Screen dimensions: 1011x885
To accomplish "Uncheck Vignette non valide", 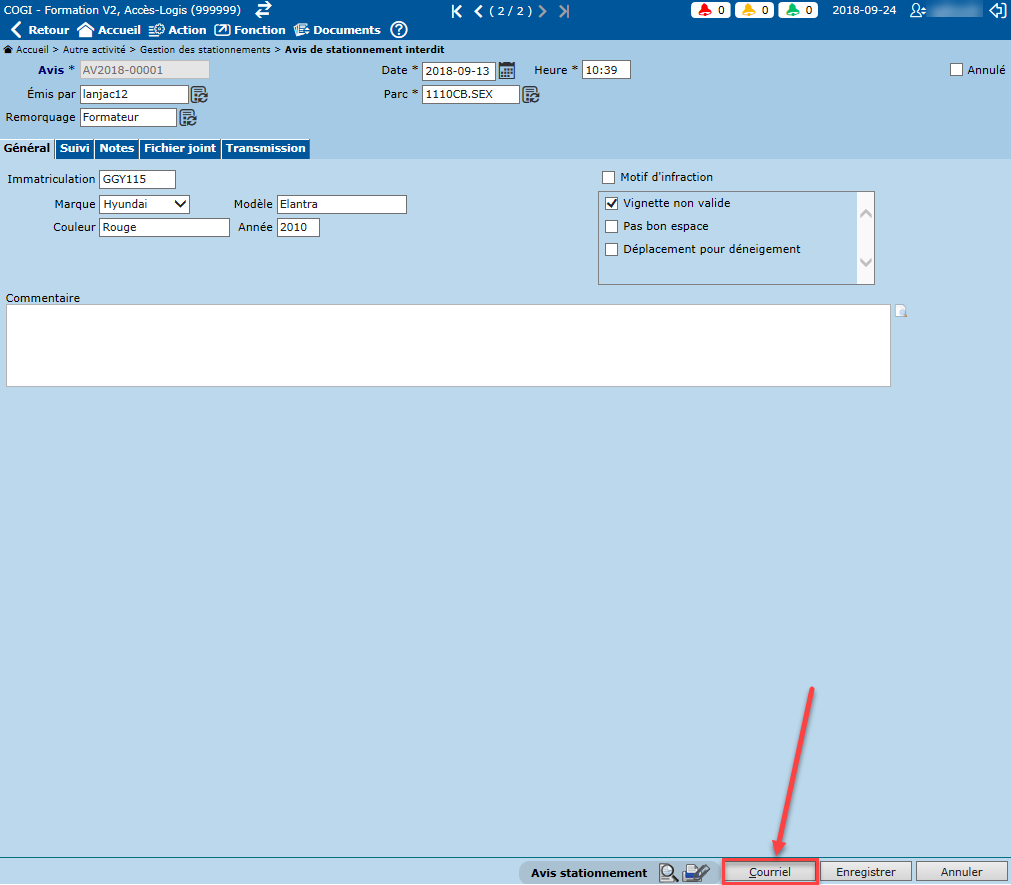I will [x=612, y=203].
